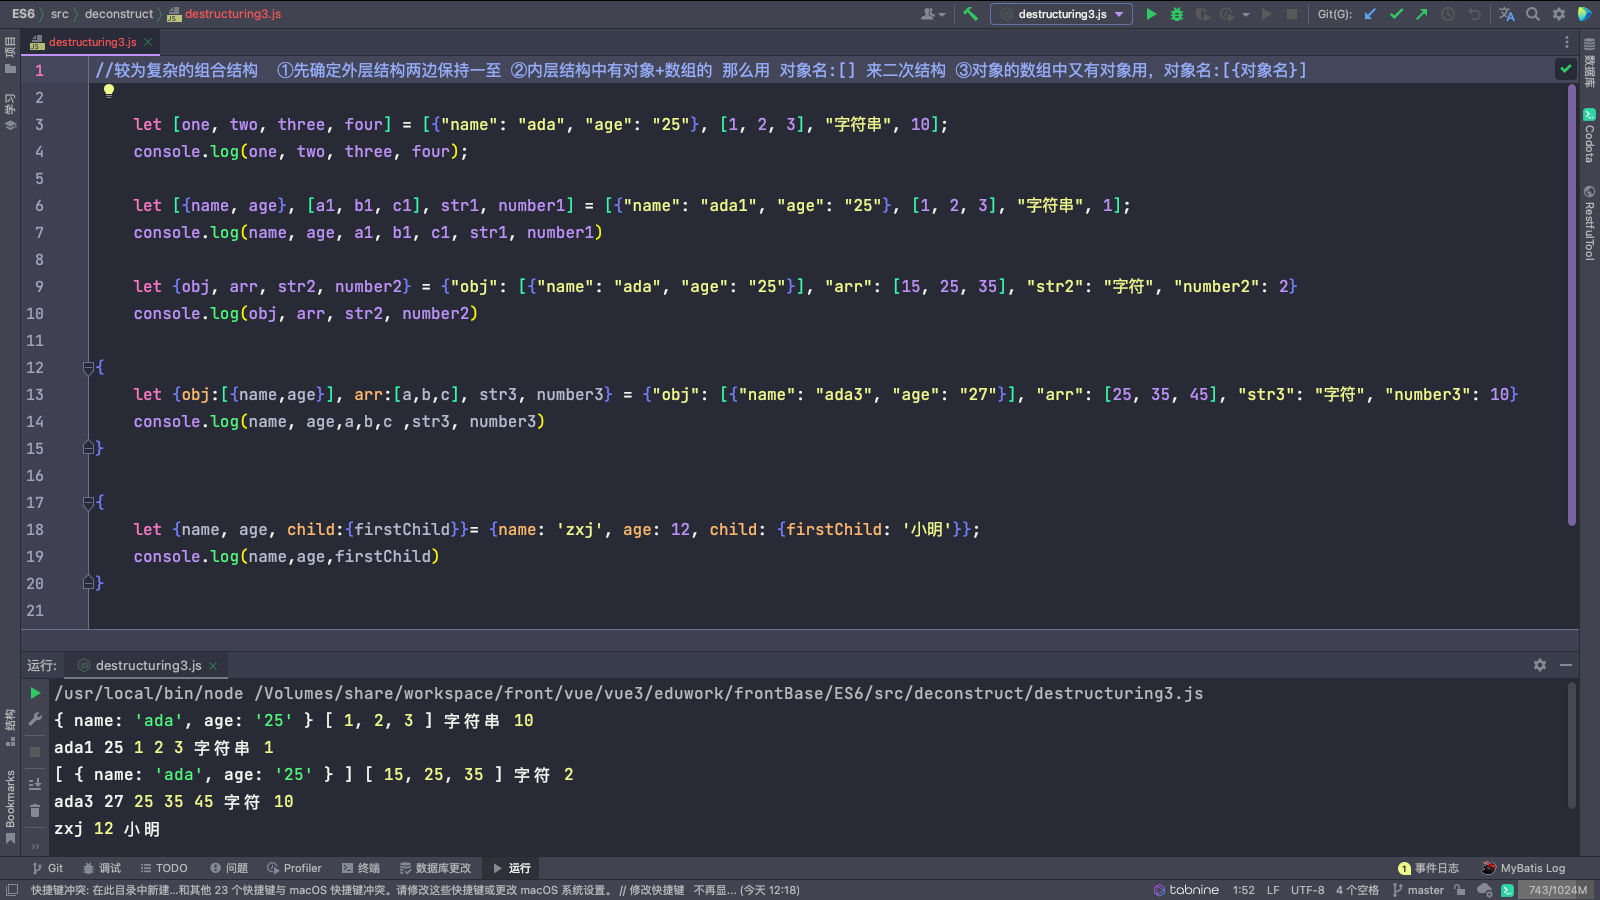Toggle scroll to end in run console
1600x900 pixels.
coord(35,784)
